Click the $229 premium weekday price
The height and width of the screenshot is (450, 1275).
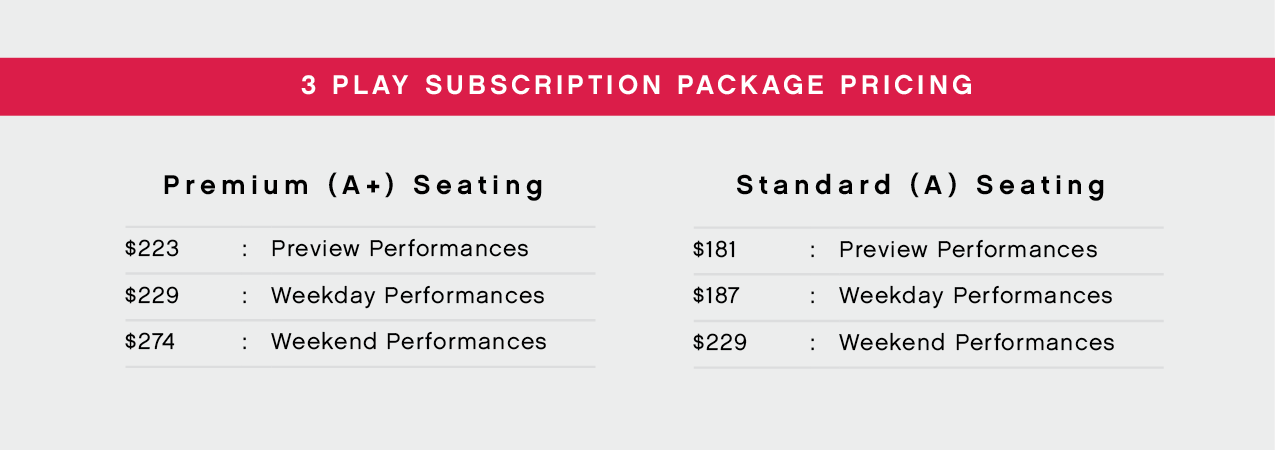coord(152,296)
